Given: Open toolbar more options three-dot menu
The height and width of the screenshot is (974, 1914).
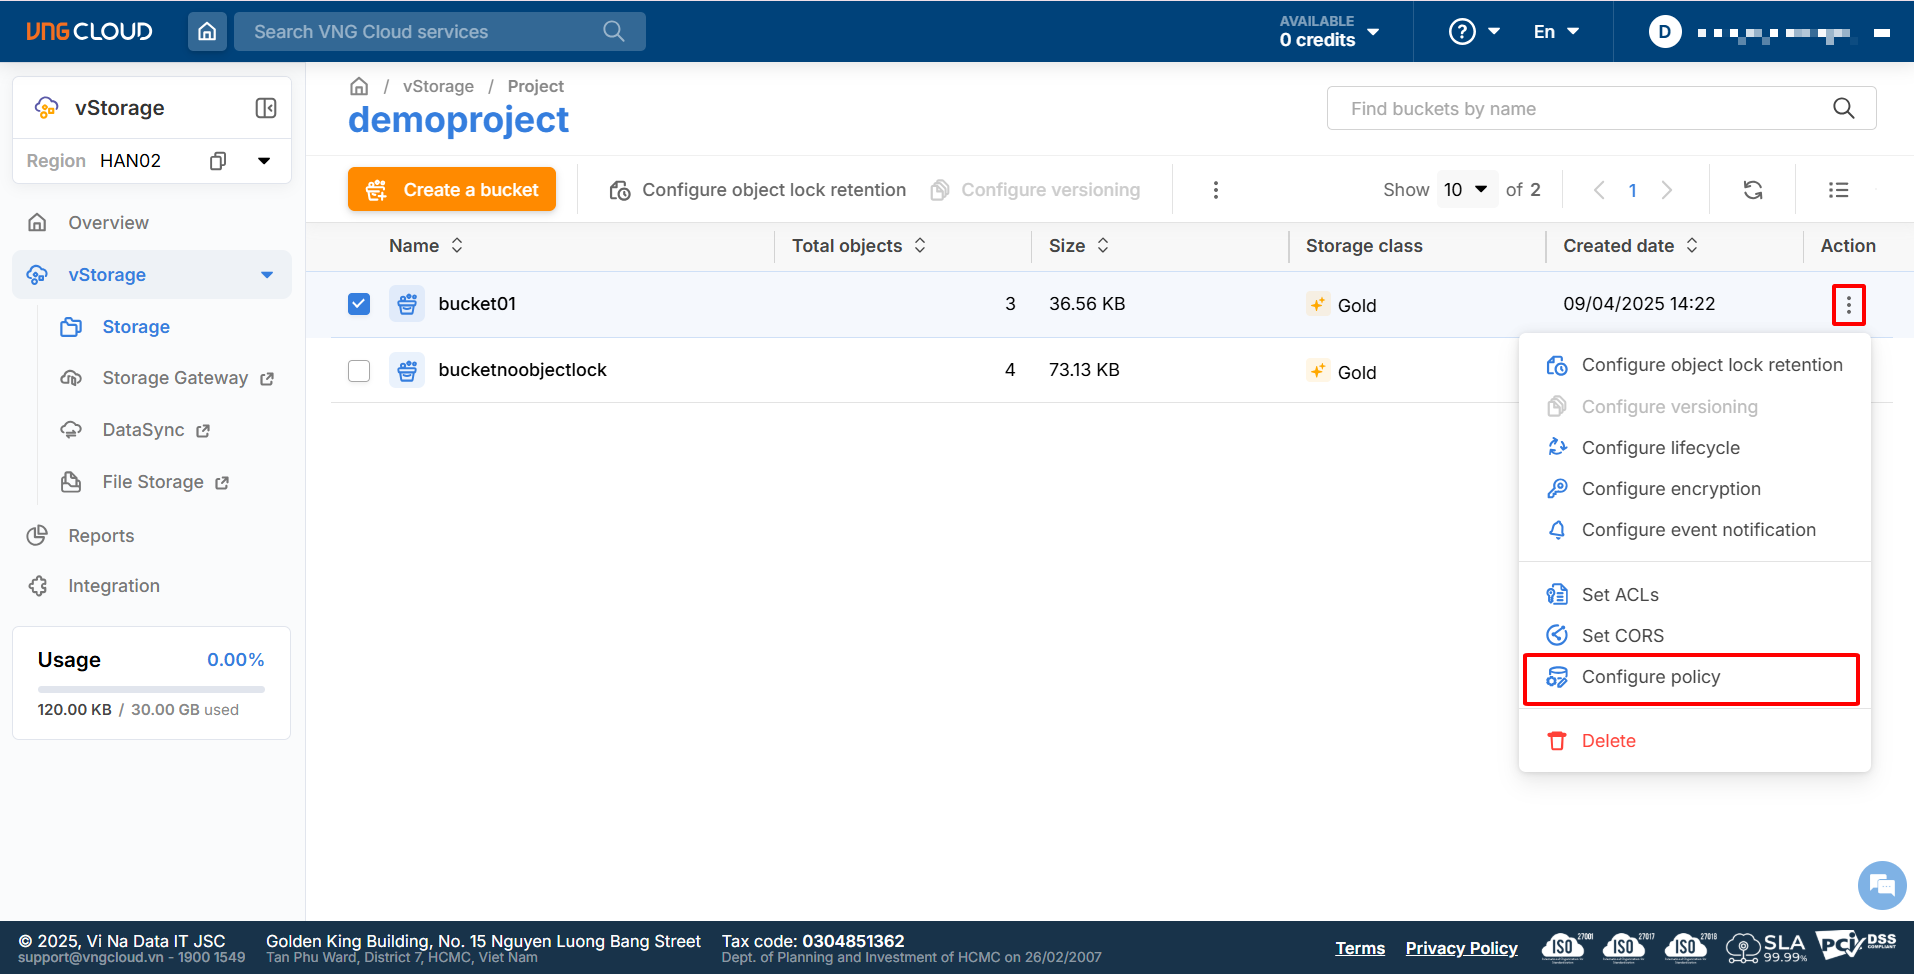Looking at the screenshot, I should [1215, 190].
